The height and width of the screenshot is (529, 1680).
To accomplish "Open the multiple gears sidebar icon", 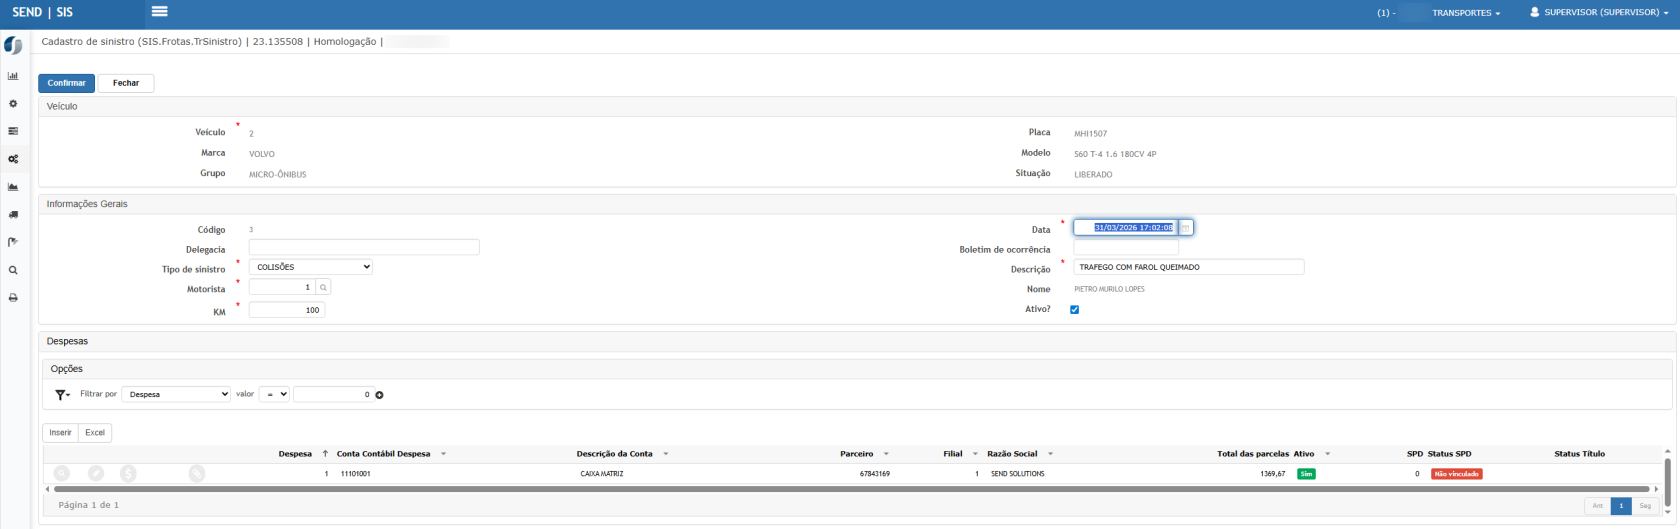I will pyautogui.click(x=13, y=159).
